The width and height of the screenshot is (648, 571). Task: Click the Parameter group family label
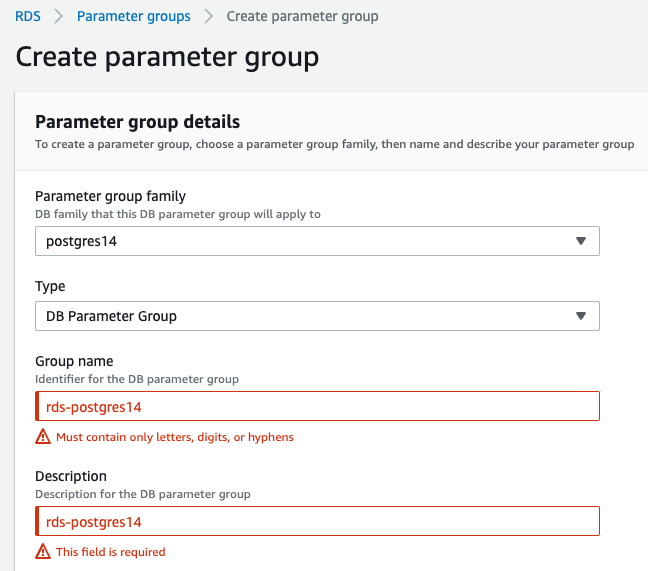pos(110,196)
